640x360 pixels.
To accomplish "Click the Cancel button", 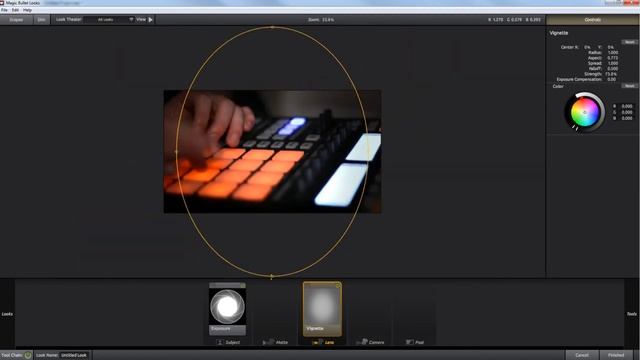I will 582,355.
